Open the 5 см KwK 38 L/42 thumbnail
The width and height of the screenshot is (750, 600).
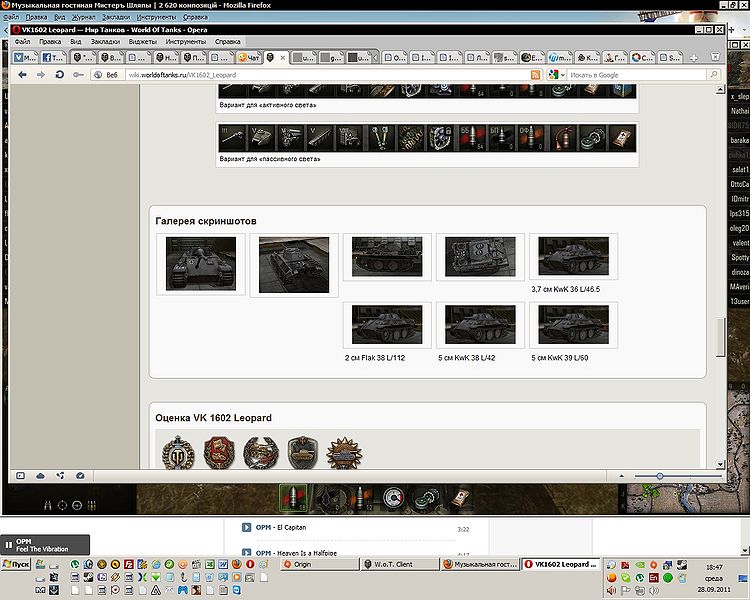coord(480,324)
